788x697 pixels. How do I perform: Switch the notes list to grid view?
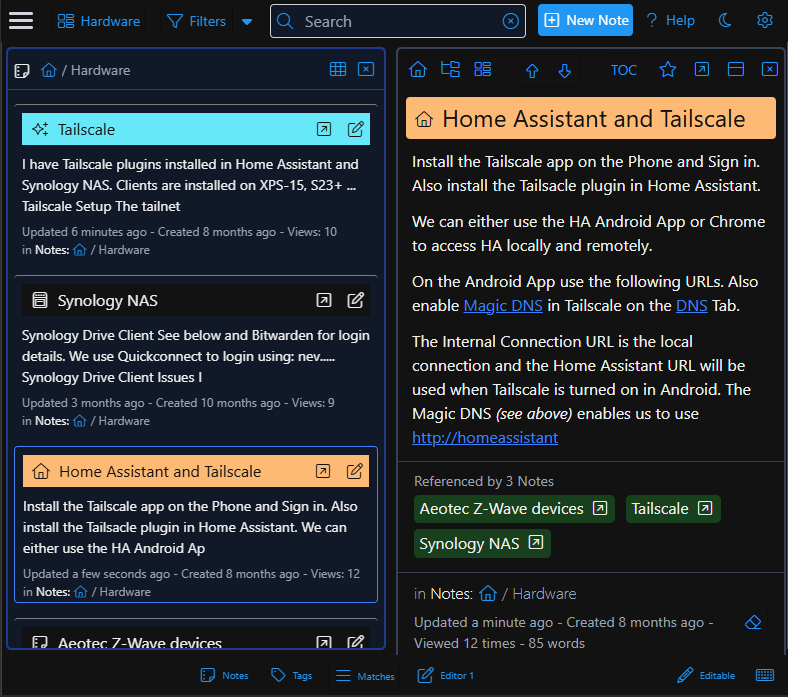pos(338,69)
